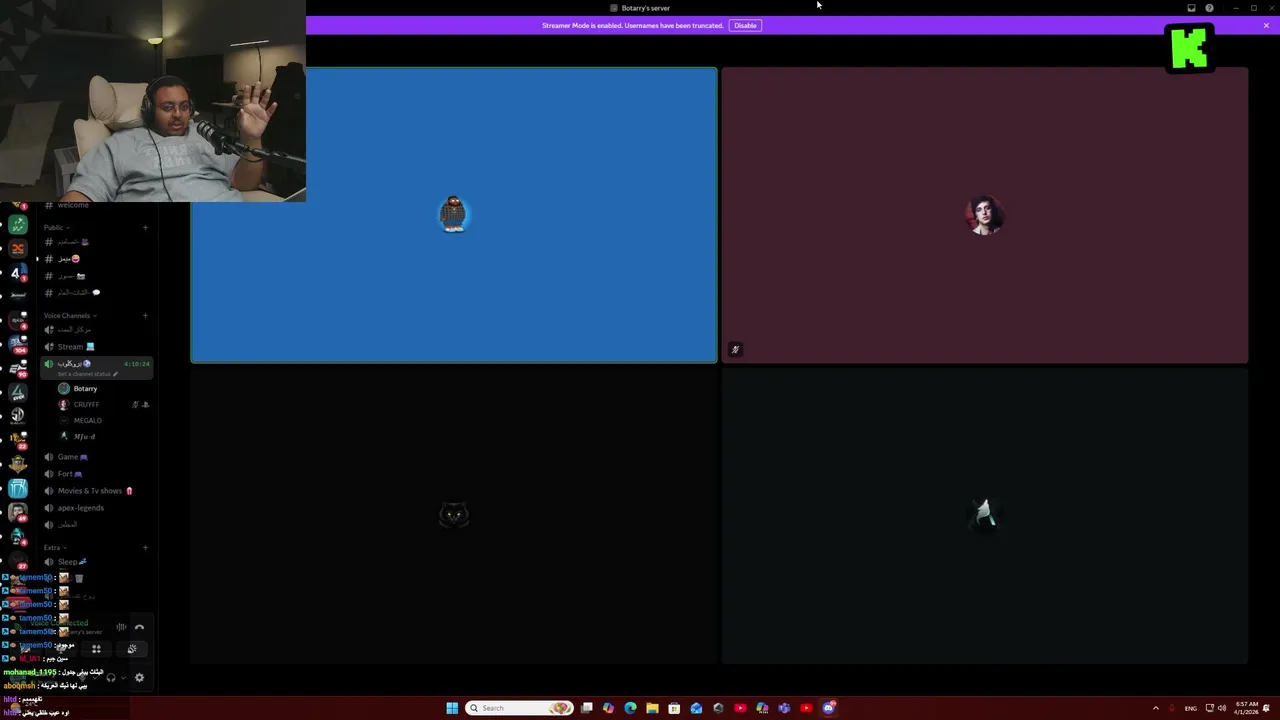Join the apex-legends voice channel

coord(96,508)
